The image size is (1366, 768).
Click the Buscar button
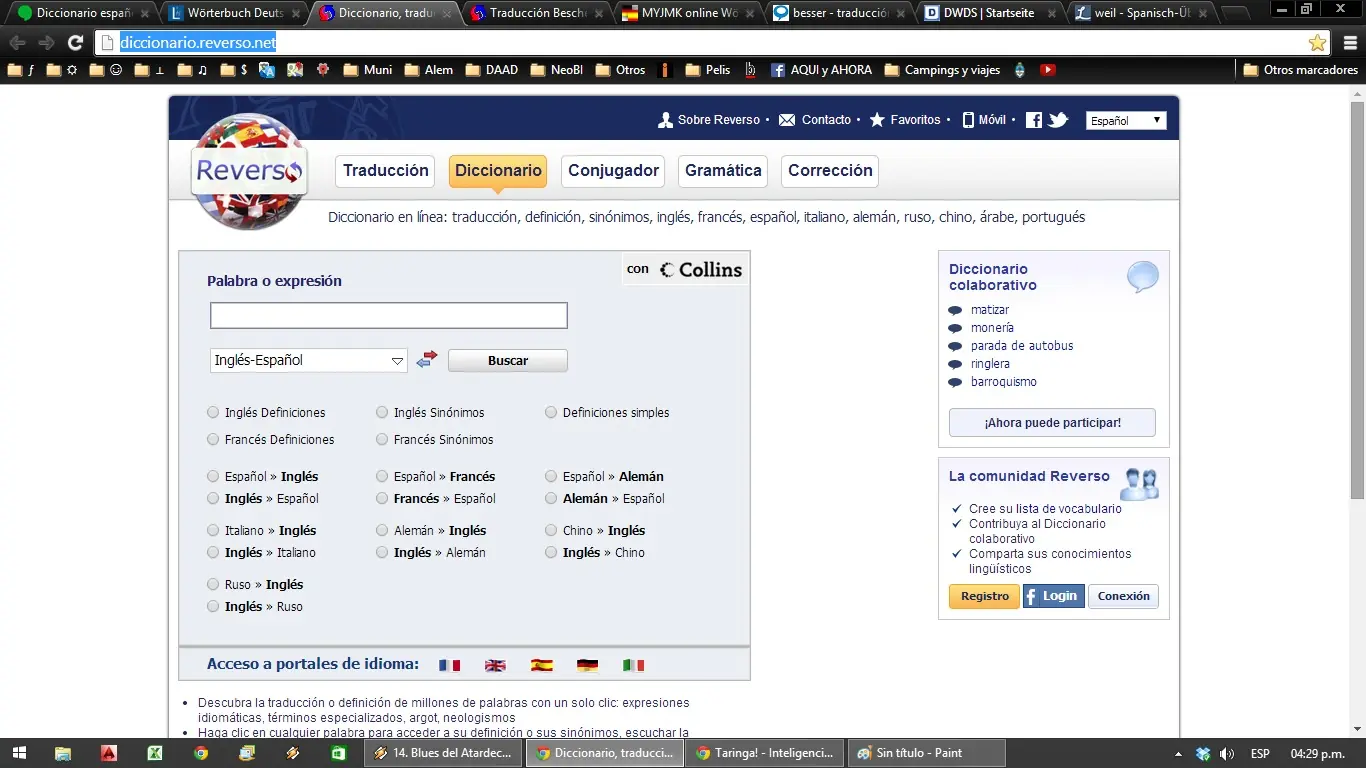point(508,361)
